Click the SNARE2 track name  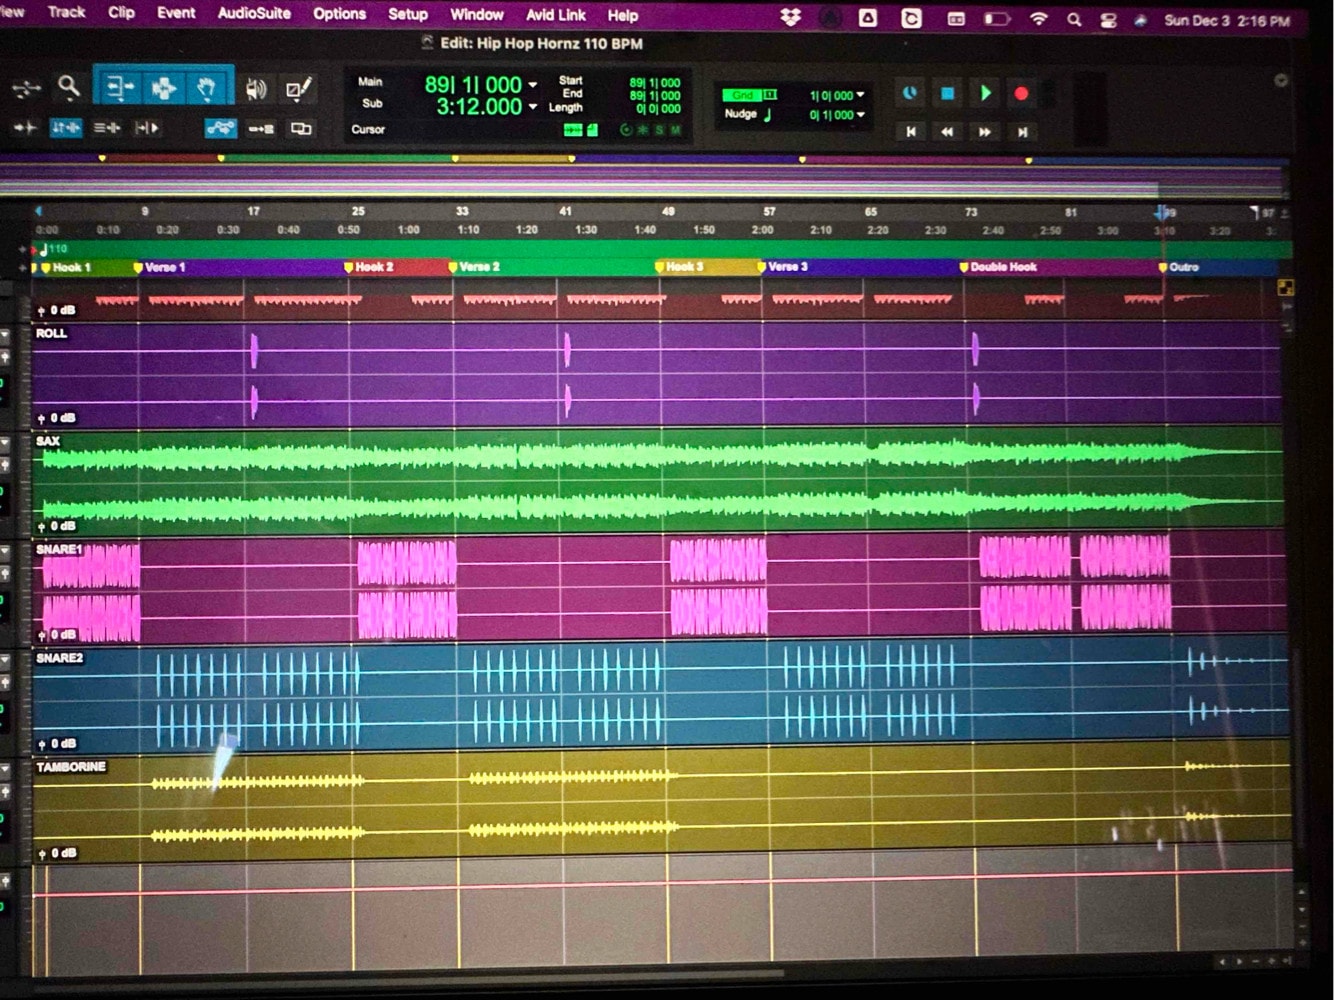59,658
